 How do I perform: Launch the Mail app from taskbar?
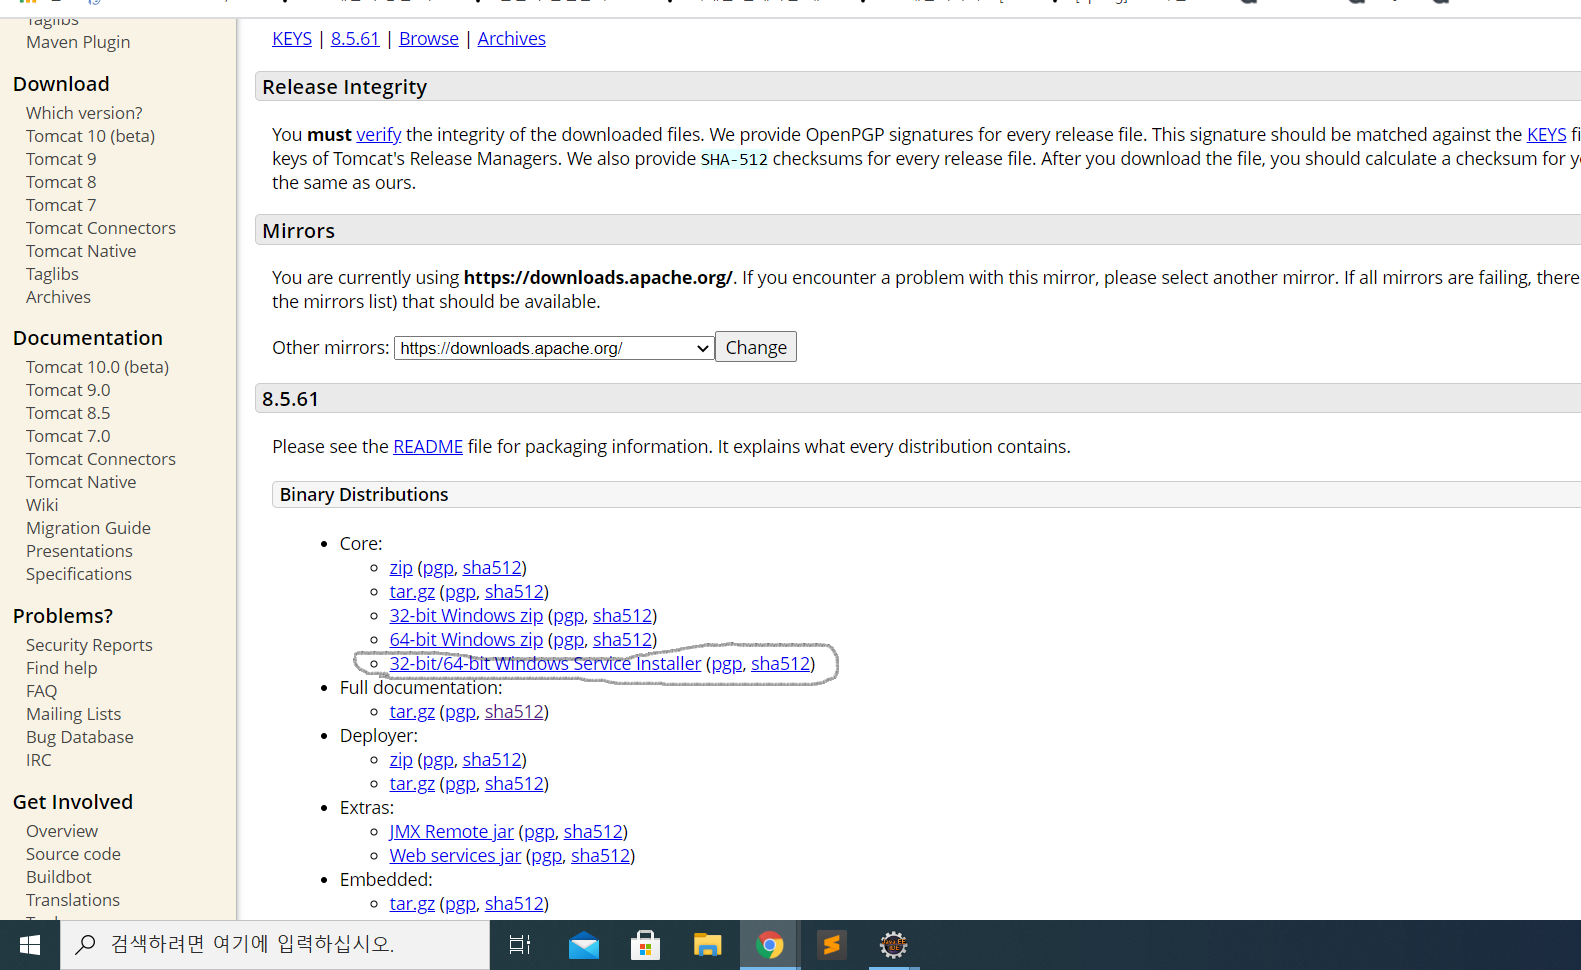583,945
